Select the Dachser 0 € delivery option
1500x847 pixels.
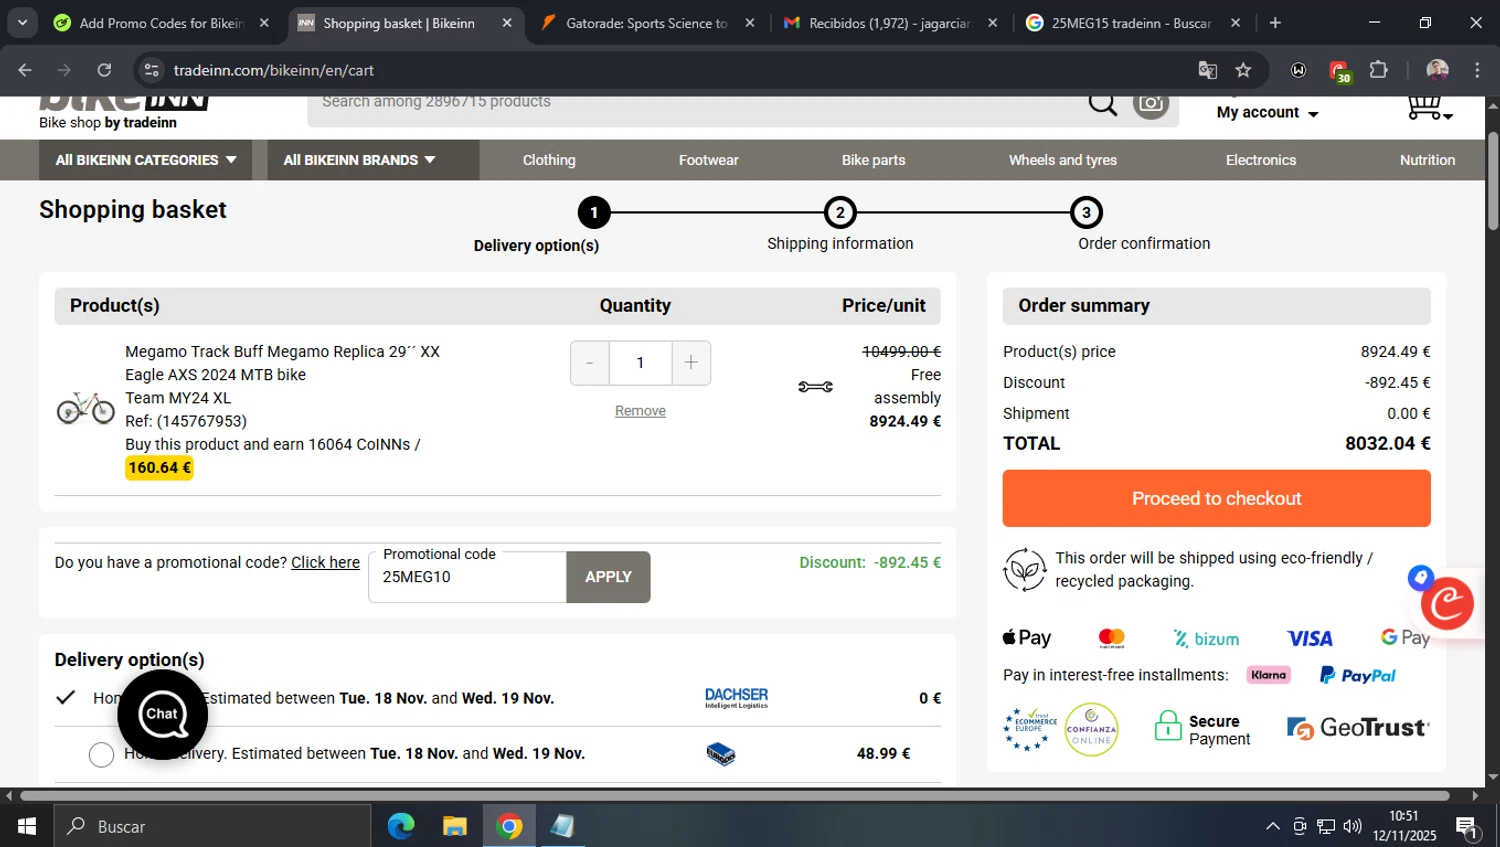click(x=66, y=697)
